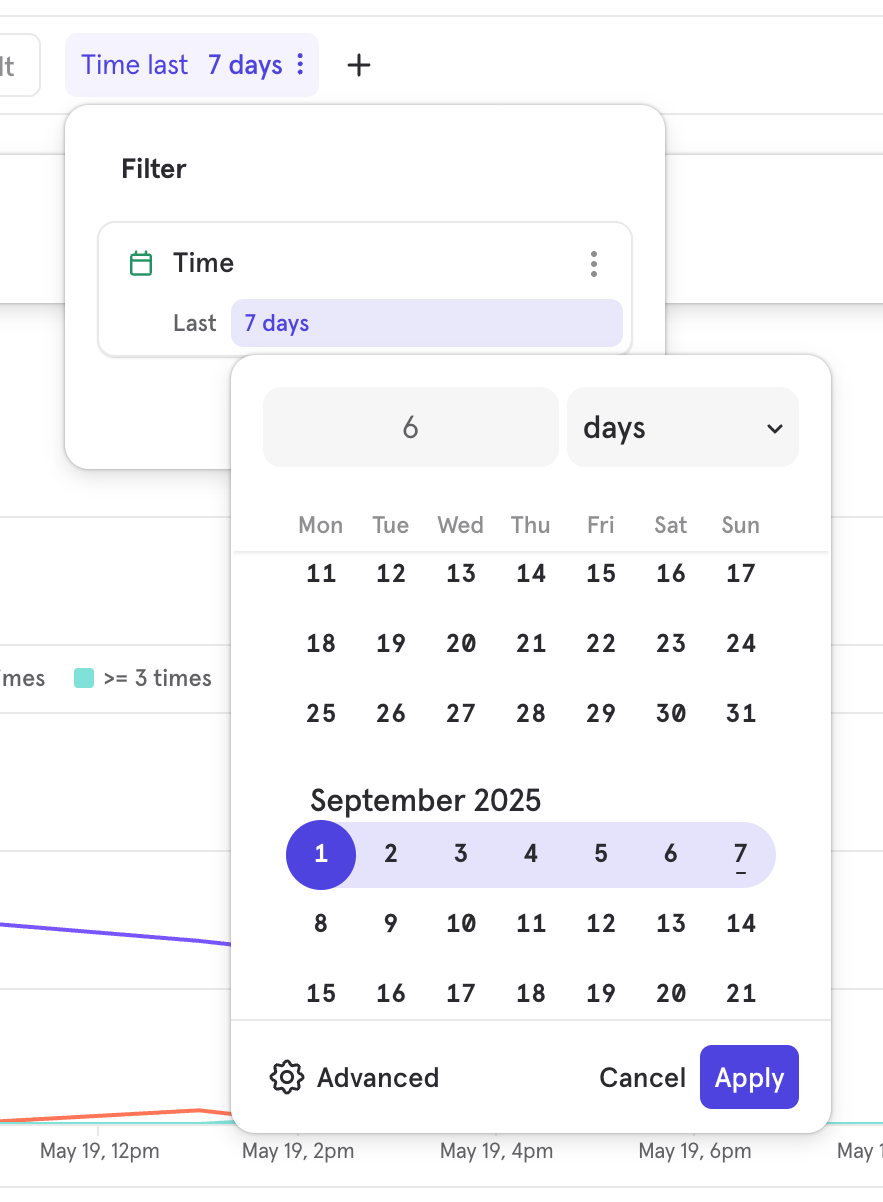883x1202 pixels.
Task: Select the 31st of the previous month
Action: (740, 714)
